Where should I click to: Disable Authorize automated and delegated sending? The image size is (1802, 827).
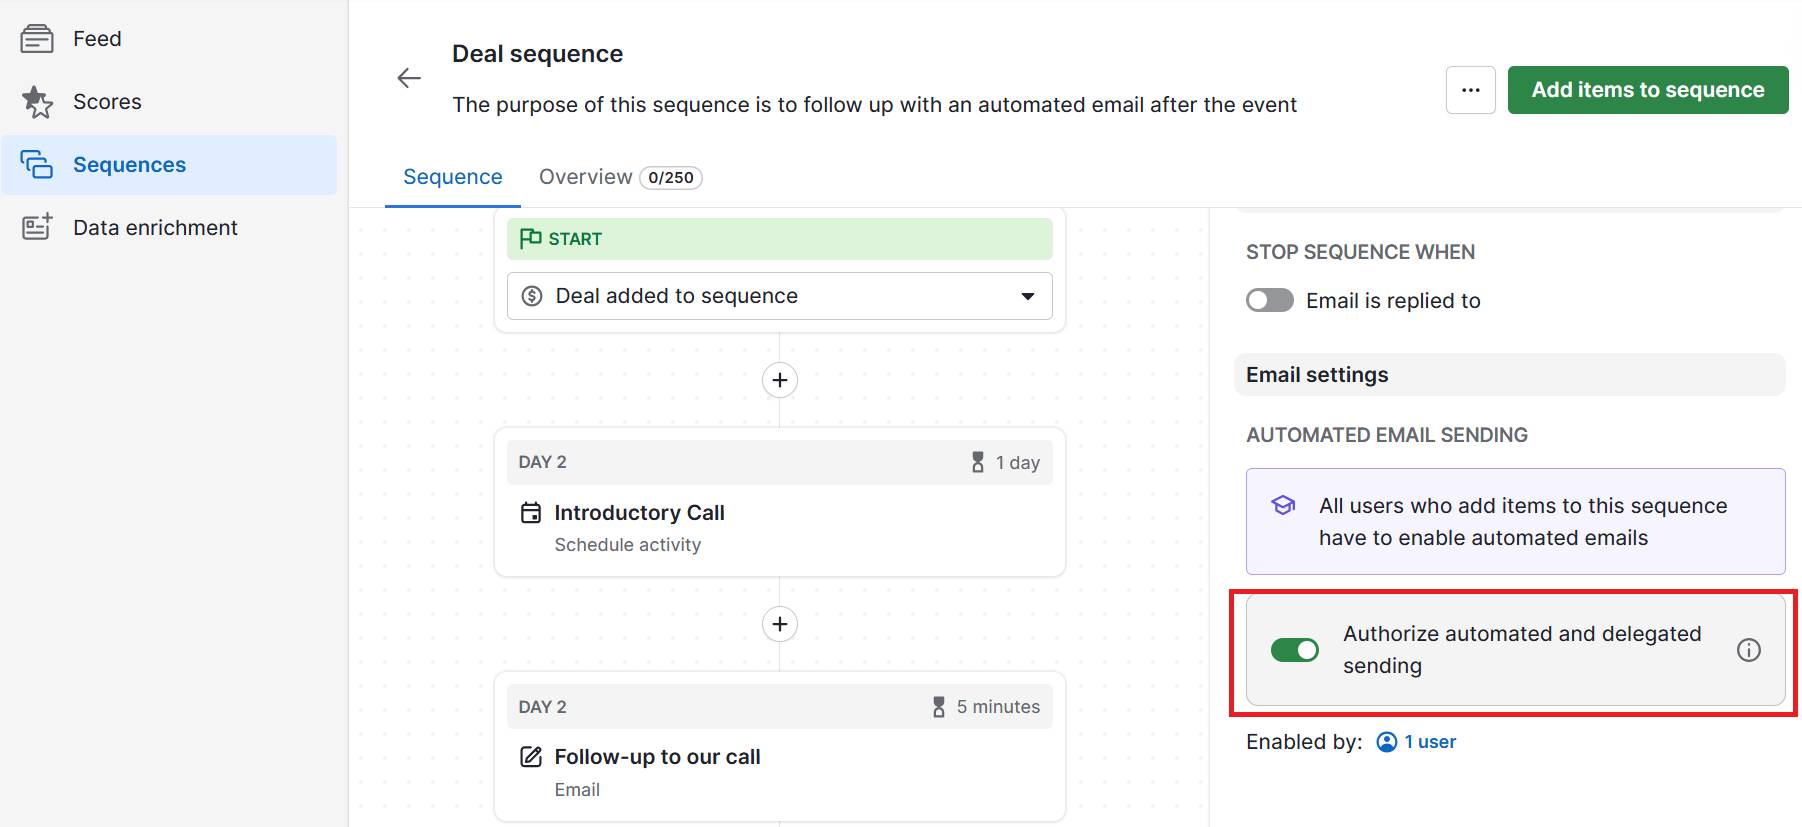(x=1296, y=650)
